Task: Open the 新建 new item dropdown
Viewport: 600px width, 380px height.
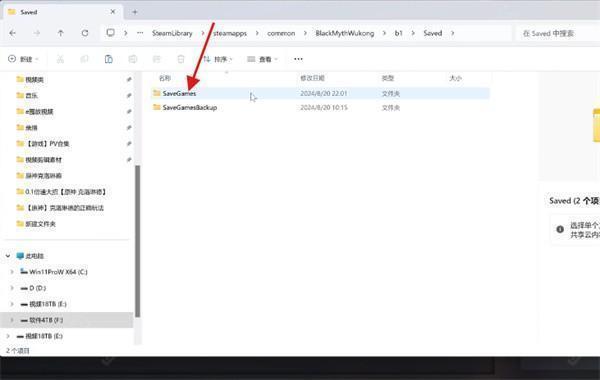Action: (x=23, y=59)
